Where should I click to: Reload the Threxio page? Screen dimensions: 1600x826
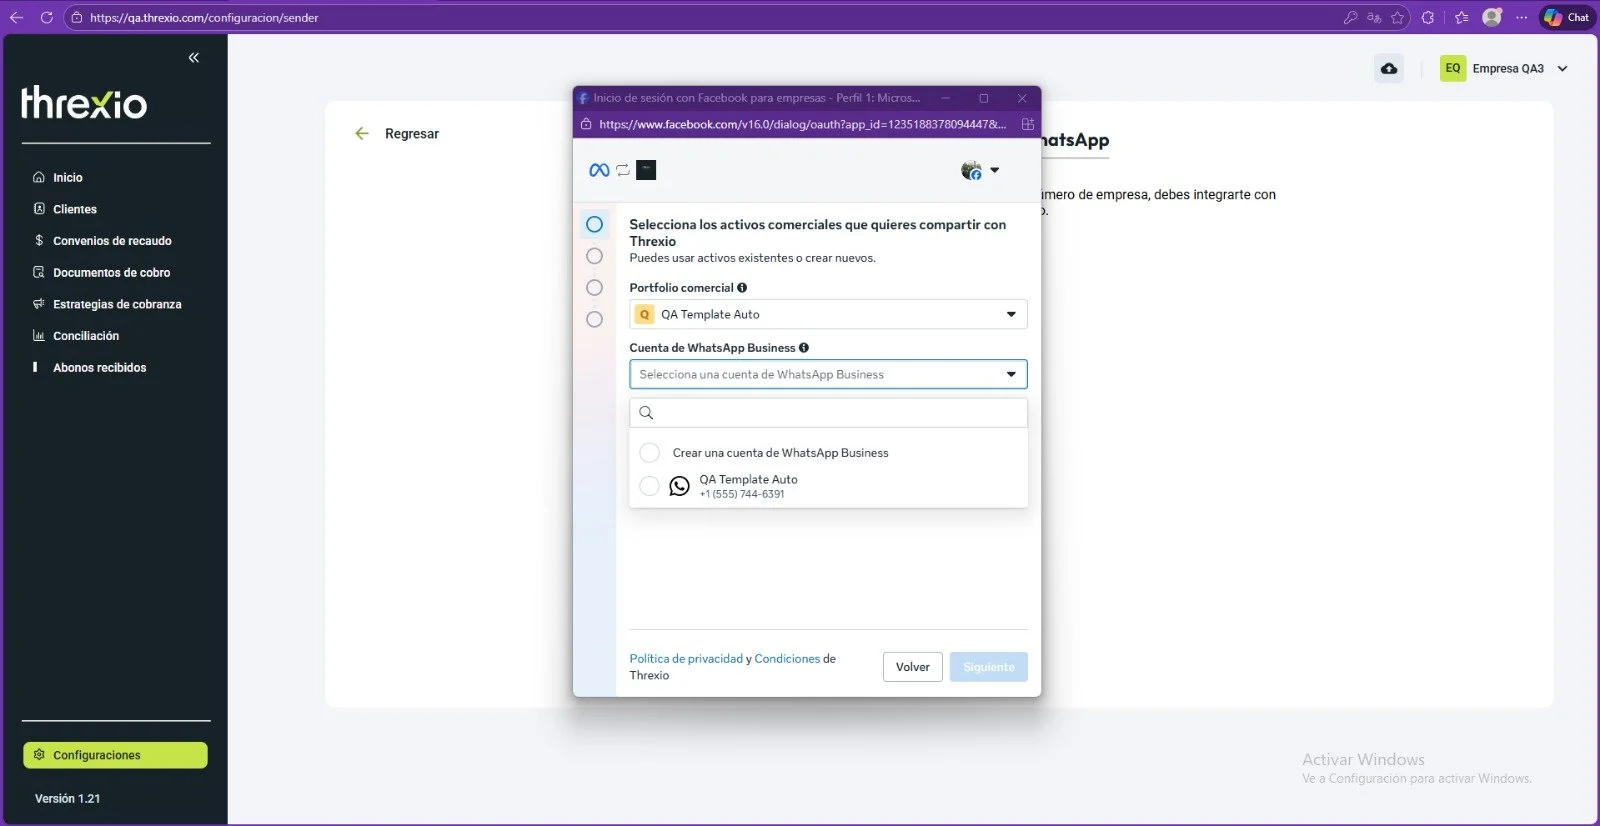(46, 17)
